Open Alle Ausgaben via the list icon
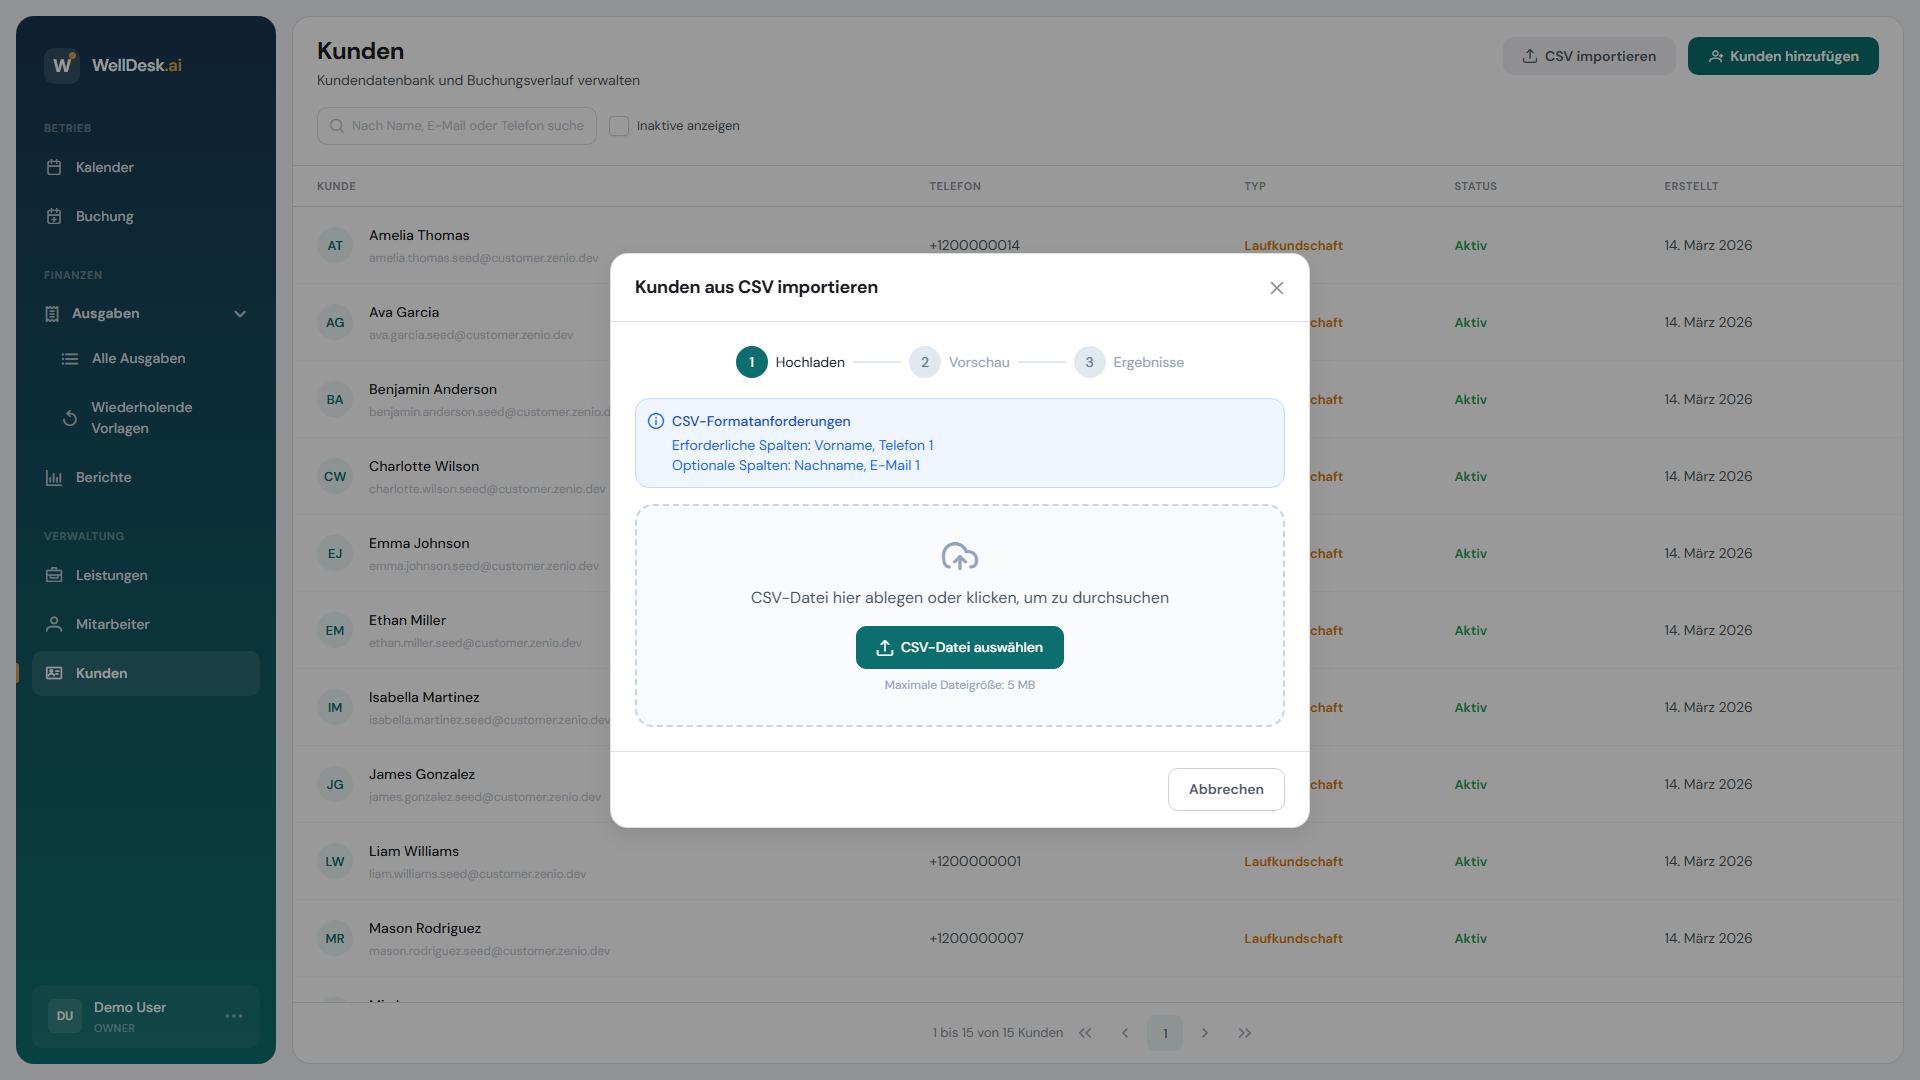Screen dimensions: 1920x1080 coord(70,358)
